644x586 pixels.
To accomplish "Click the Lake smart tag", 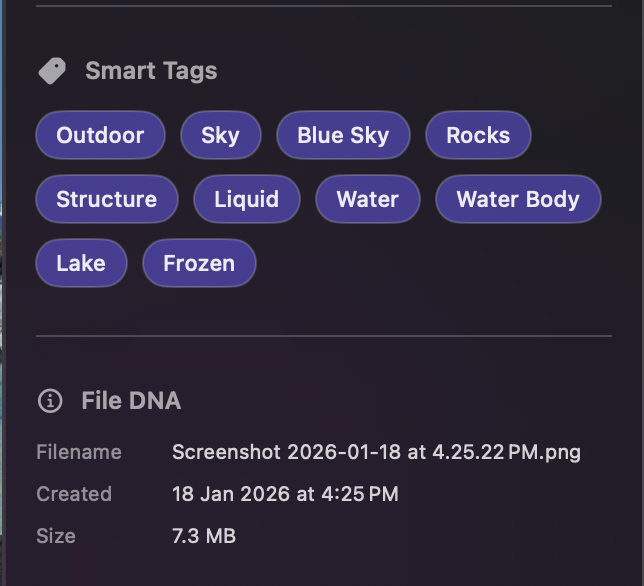I will click(81, 264).
